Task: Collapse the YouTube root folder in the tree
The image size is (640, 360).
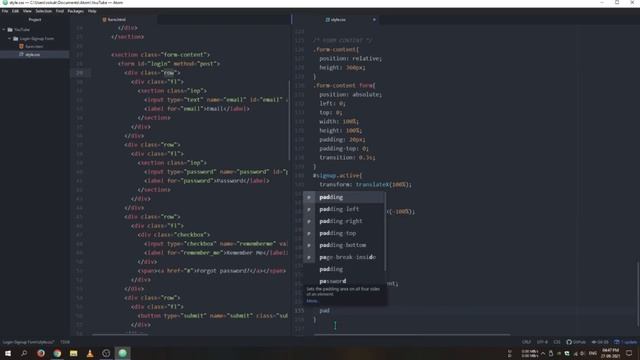Action: [4, 30]
